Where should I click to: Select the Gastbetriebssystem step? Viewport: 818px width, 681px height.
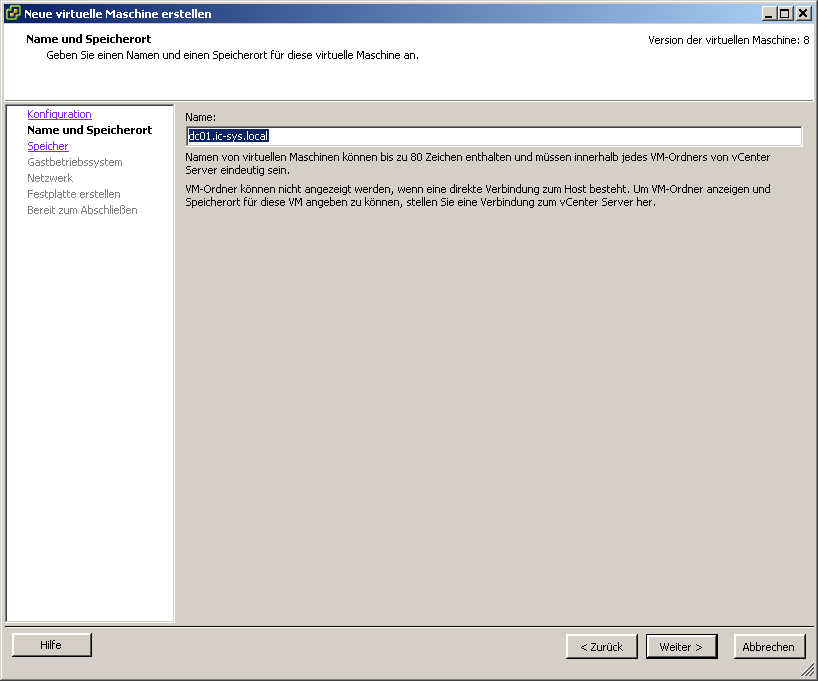pyautogui.click(x=75, y=162)
